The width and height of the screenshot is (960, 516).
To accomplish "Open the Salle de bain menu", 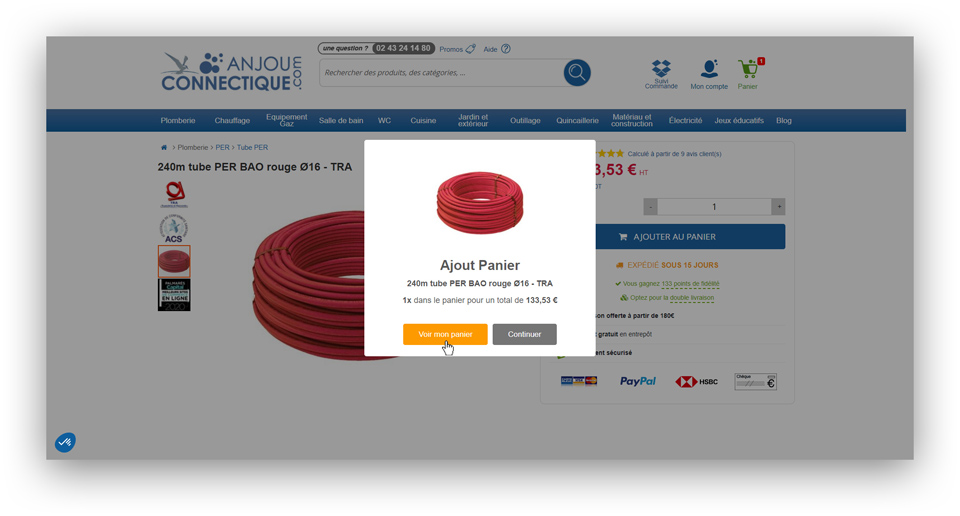I will [x=341, y=121].
